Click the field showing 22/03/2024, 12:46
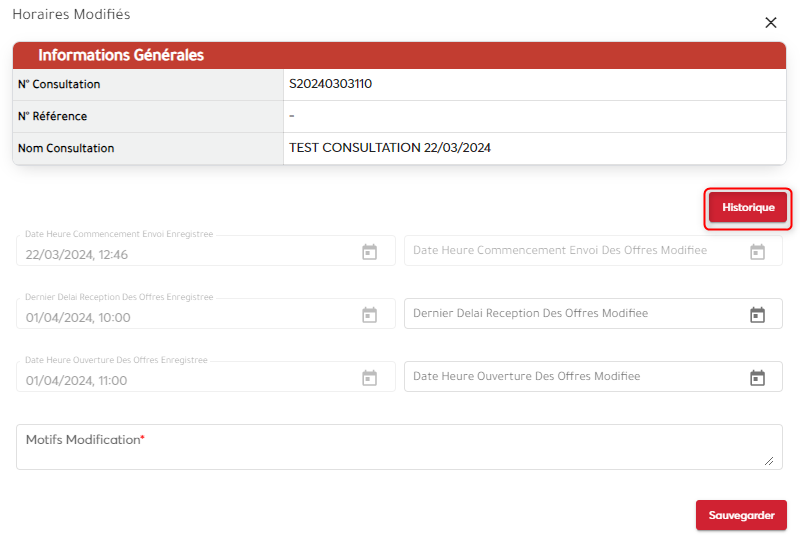Image resolution: width=800 pixels, height=542 pixels. point(180,254)
